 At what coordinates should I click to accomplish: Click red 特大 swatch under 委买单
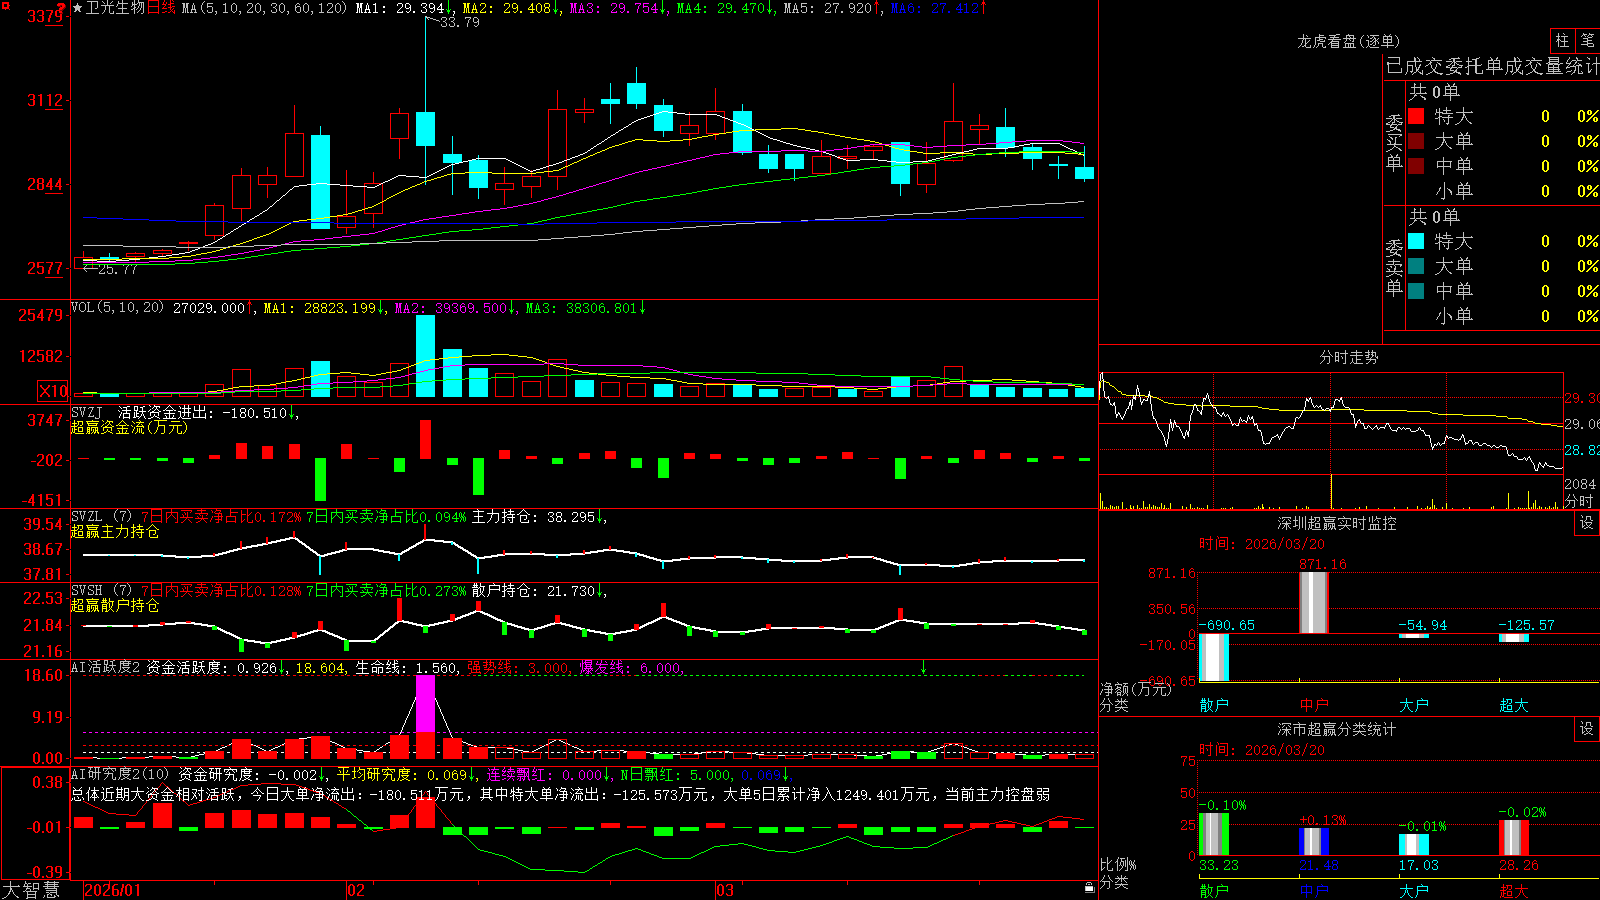click(1416, 116)
